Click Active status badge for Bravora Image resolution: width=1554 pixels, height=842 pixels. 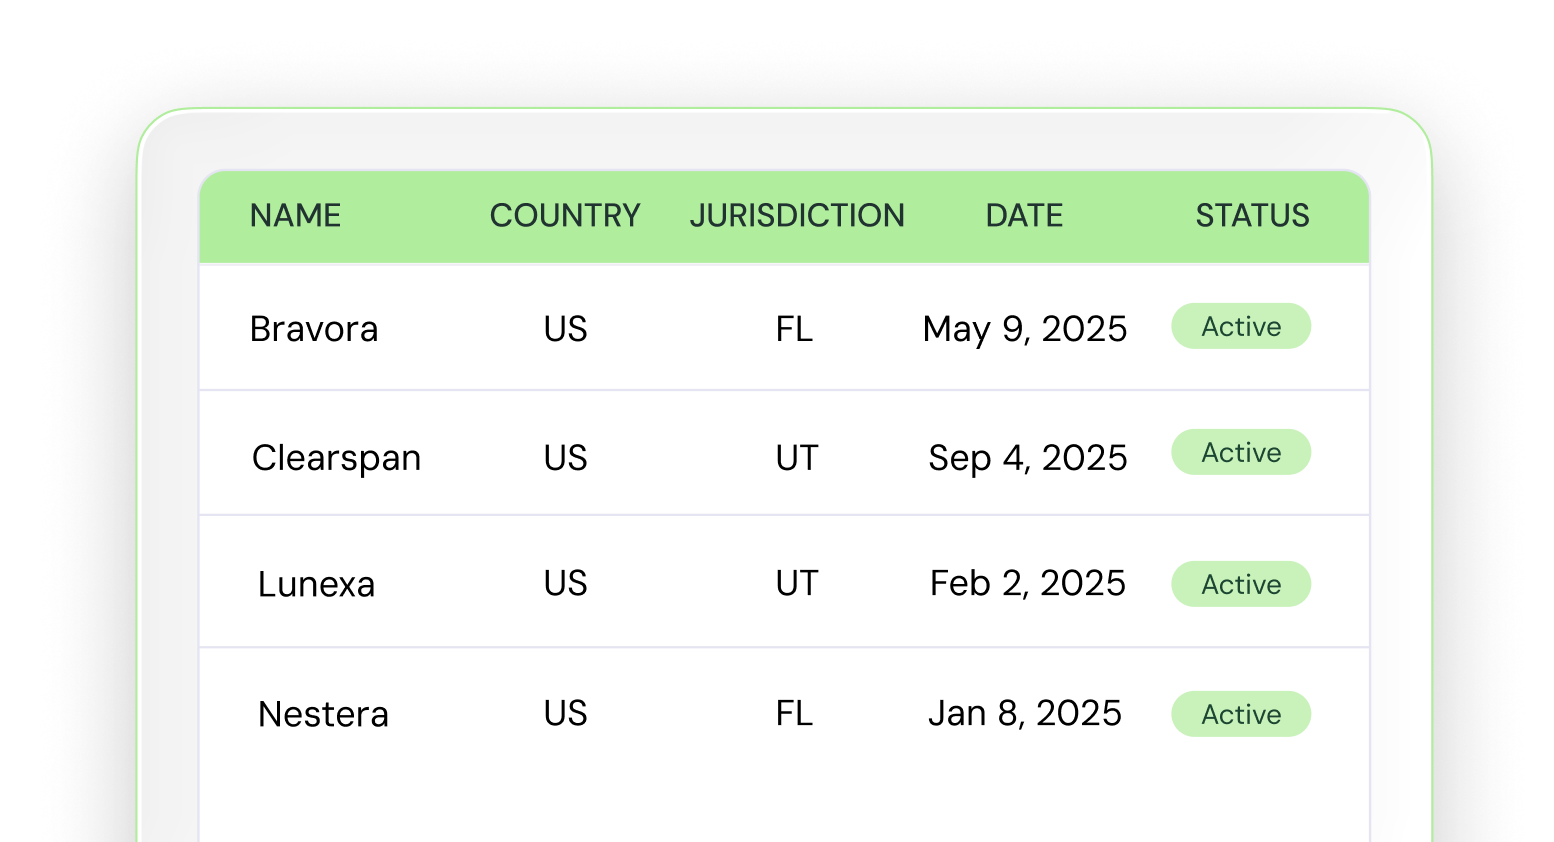pyautogui.click(x=1241, y=327)
